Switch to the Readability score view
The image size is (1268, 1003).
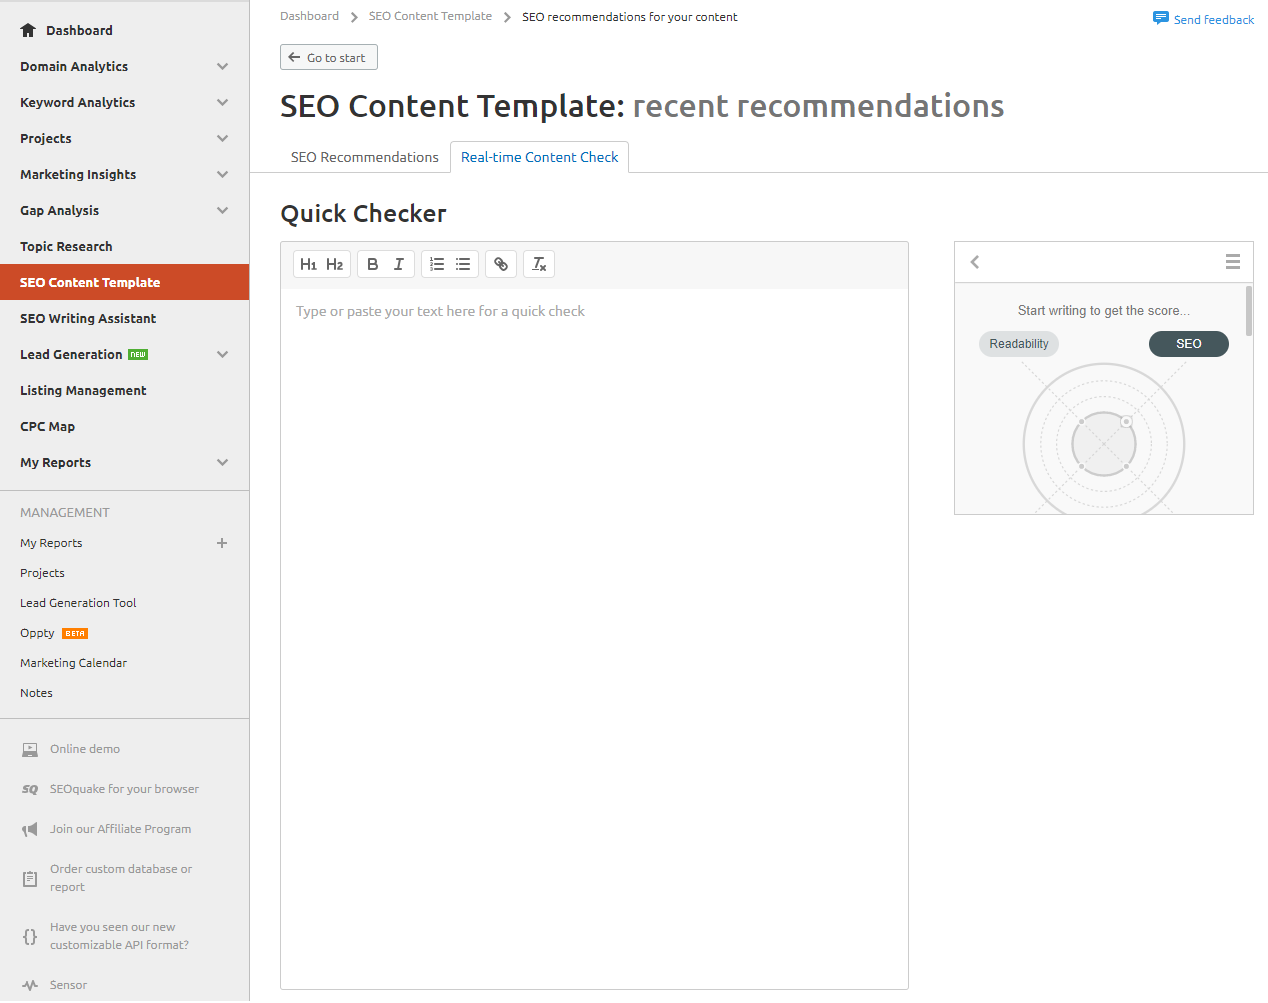[x=1018, y=343]
